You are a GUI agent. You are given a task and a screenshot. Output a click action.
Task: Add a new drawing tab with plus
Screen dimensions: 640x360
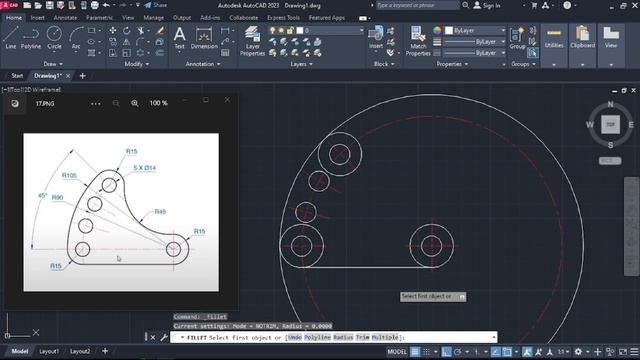point(82,76)
